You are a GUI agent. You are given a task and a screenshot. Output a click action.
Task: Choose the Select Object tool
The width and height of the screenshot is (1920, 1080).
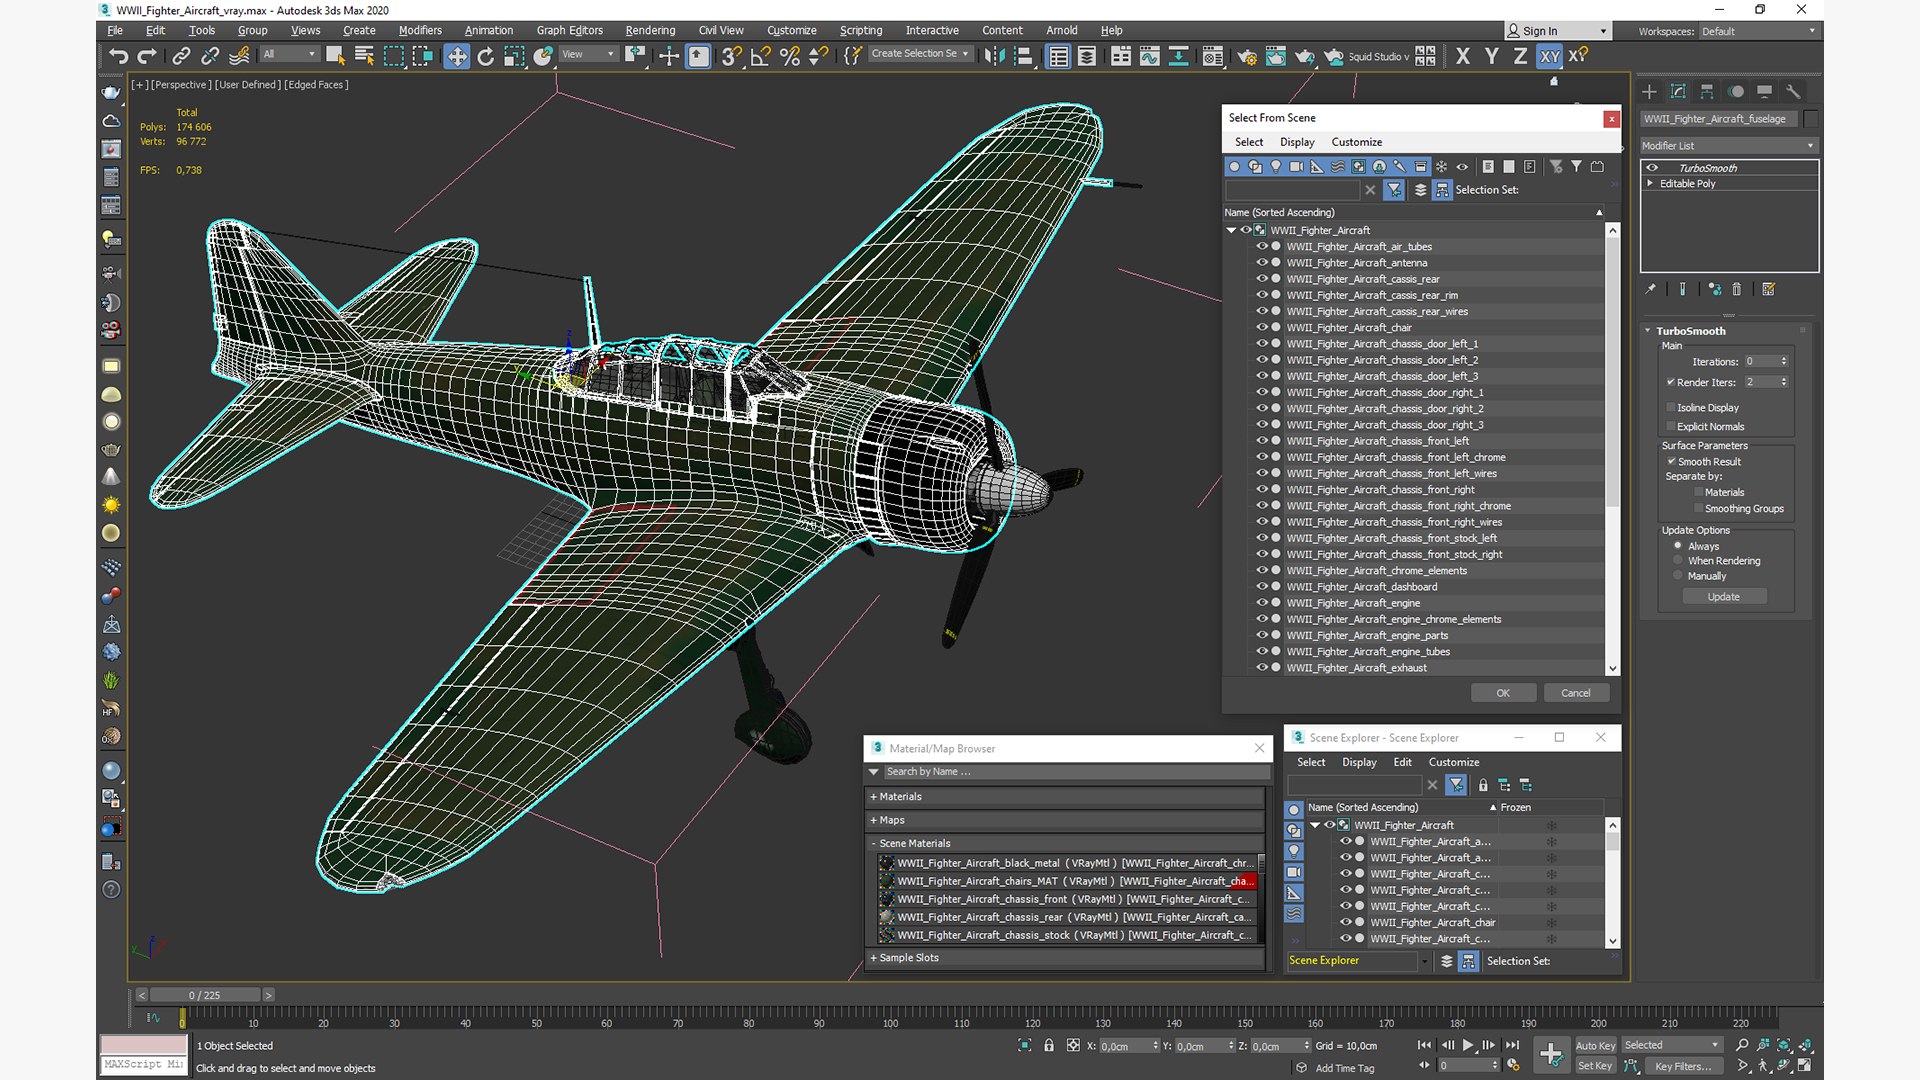[x=336, y=57]
